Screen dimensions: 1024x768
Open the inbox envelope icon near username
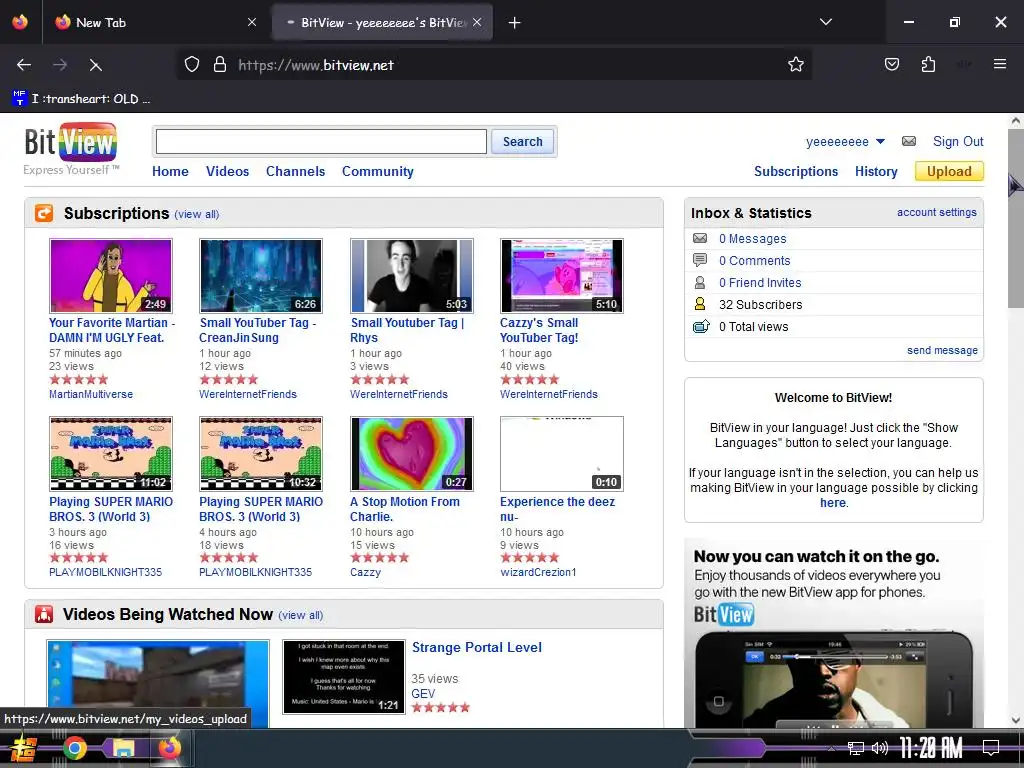[908, 141]
